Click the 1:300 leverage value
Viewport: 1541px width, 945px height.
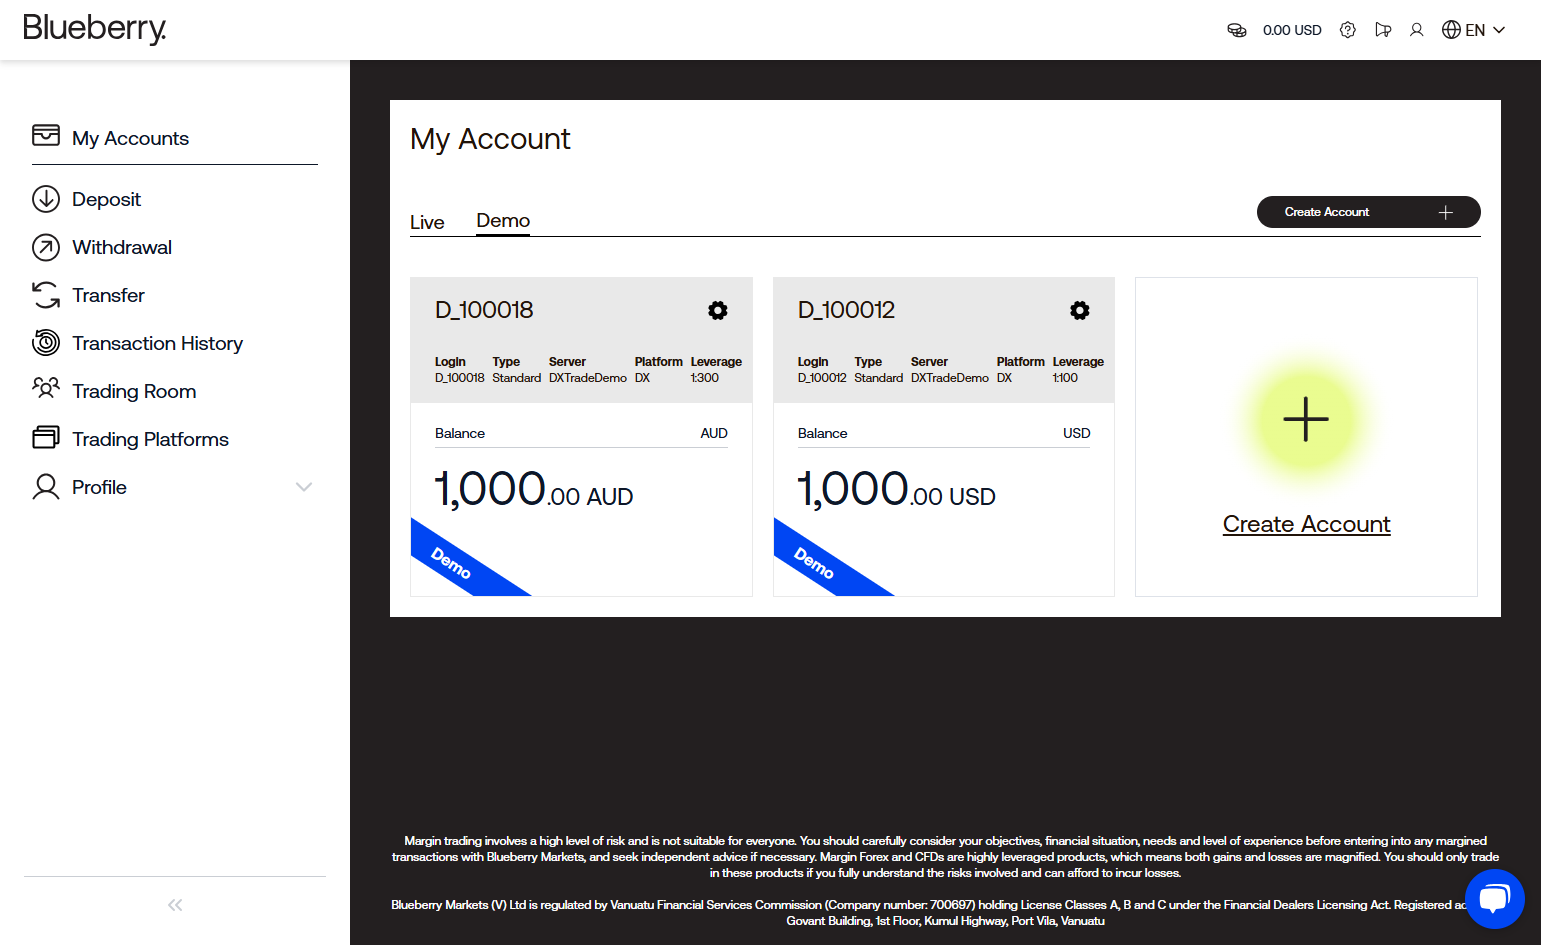tap(705, 378)
